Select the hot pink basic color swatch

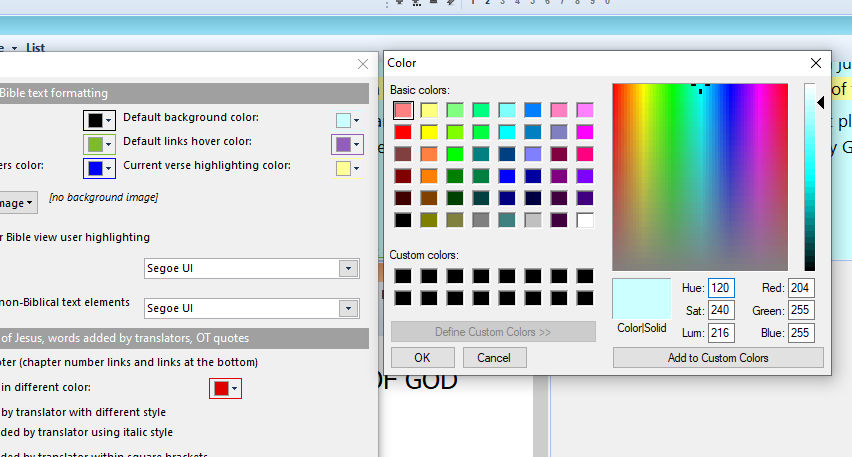point(585,154)
